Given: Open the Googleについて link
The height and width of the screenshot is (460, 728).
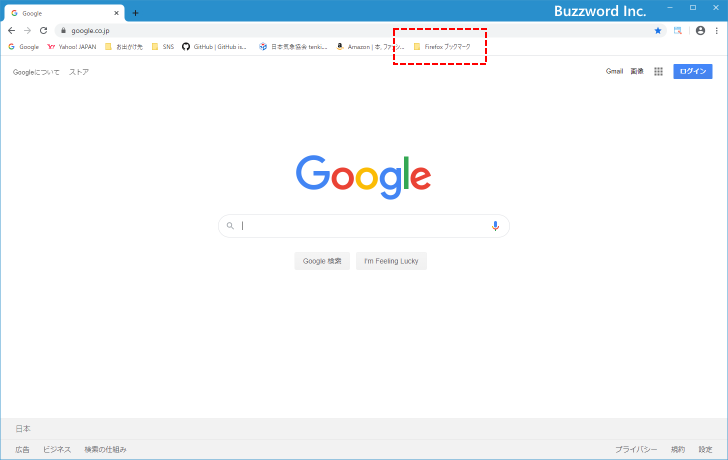Looking at the screenshot, I should coord(36,72).
